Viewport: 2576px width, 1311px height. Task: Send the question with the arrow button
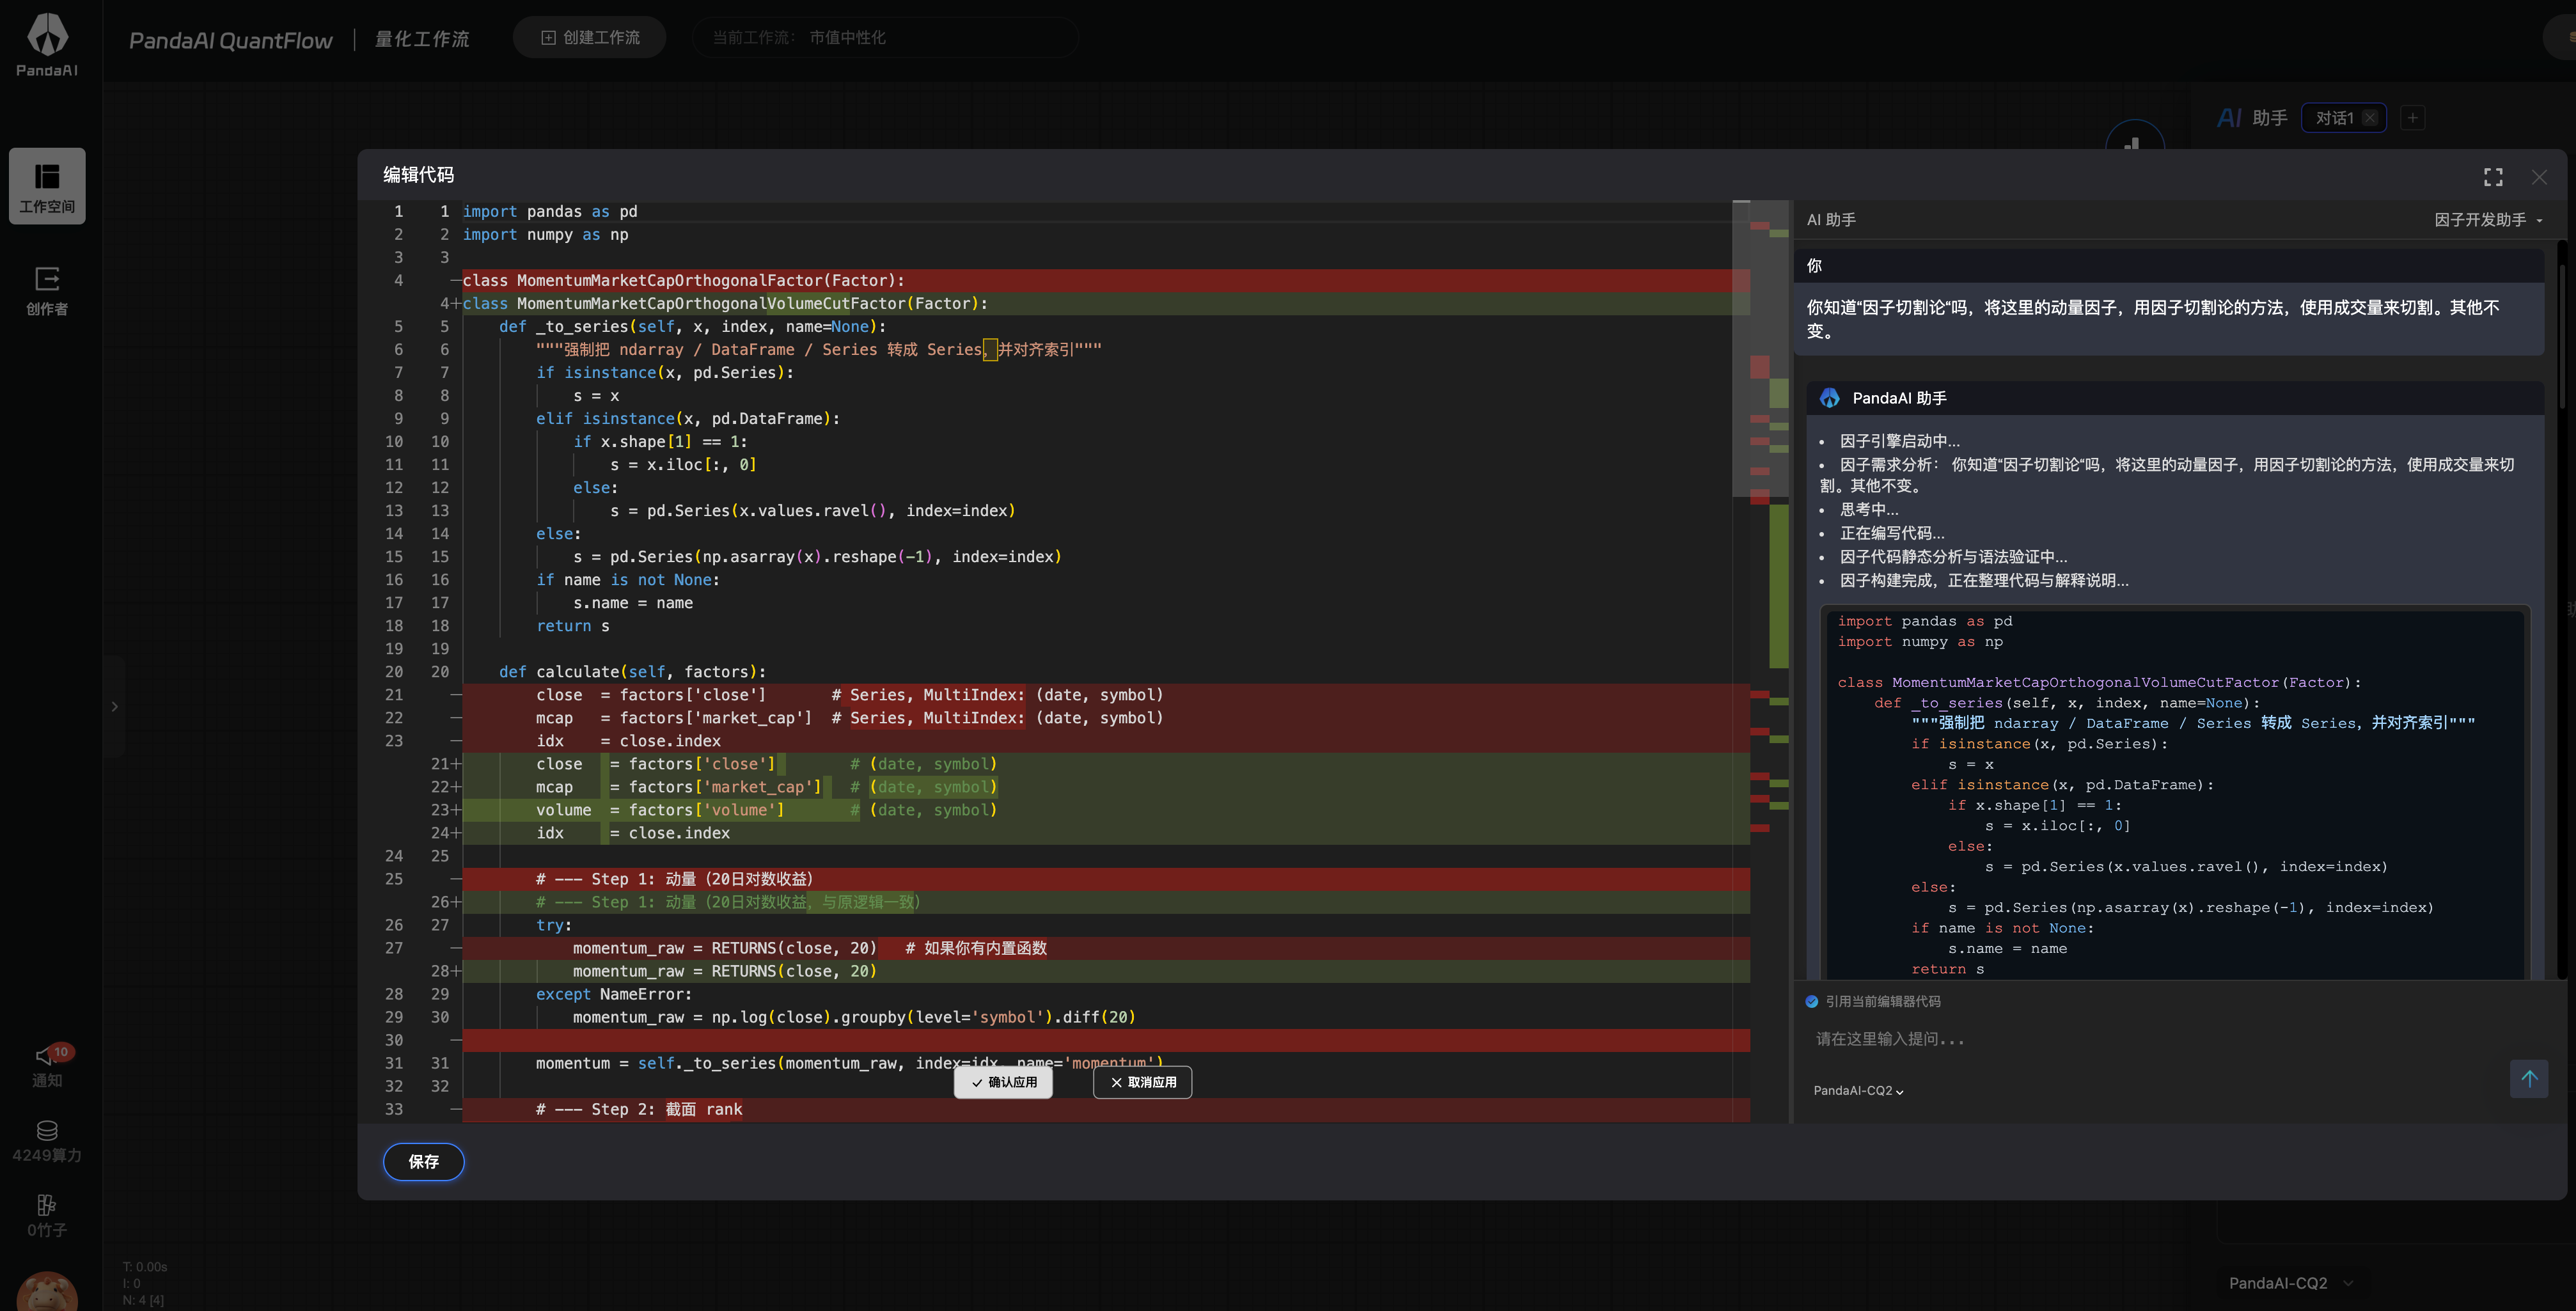coord(2529,1078)
